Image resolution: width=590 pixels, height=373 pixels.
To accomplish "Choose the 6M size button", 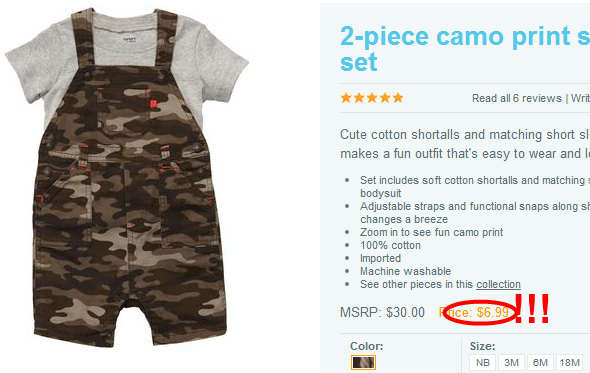I will 540,362.
